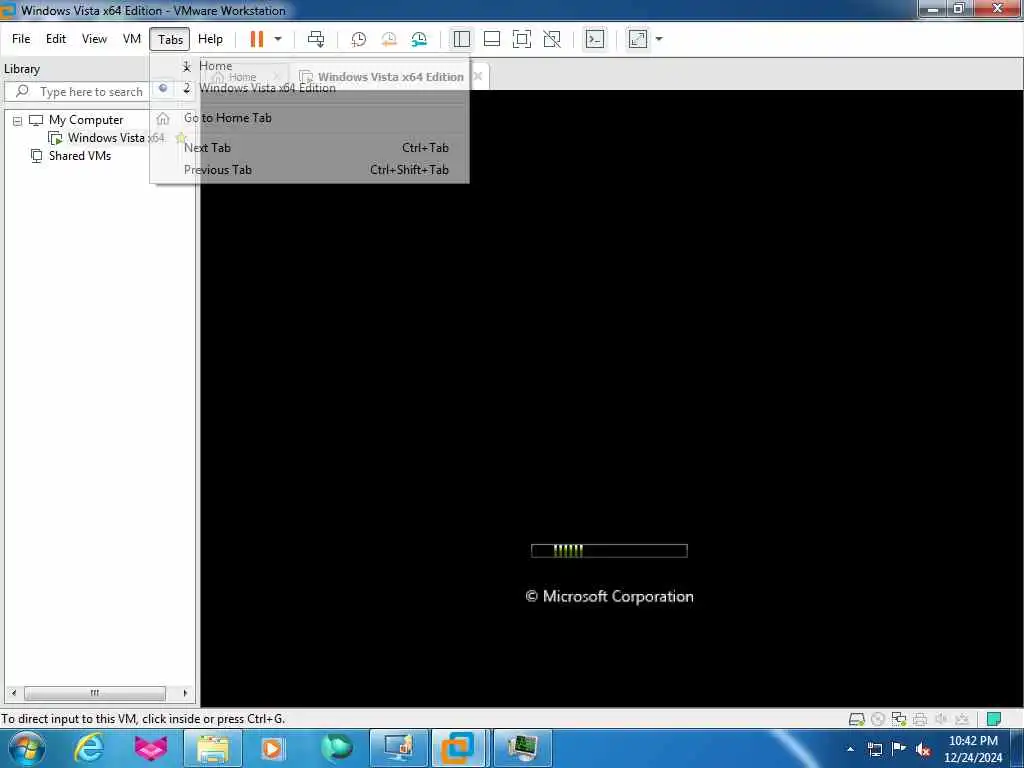
Task: Open the File menu
Action: [21, 39]
